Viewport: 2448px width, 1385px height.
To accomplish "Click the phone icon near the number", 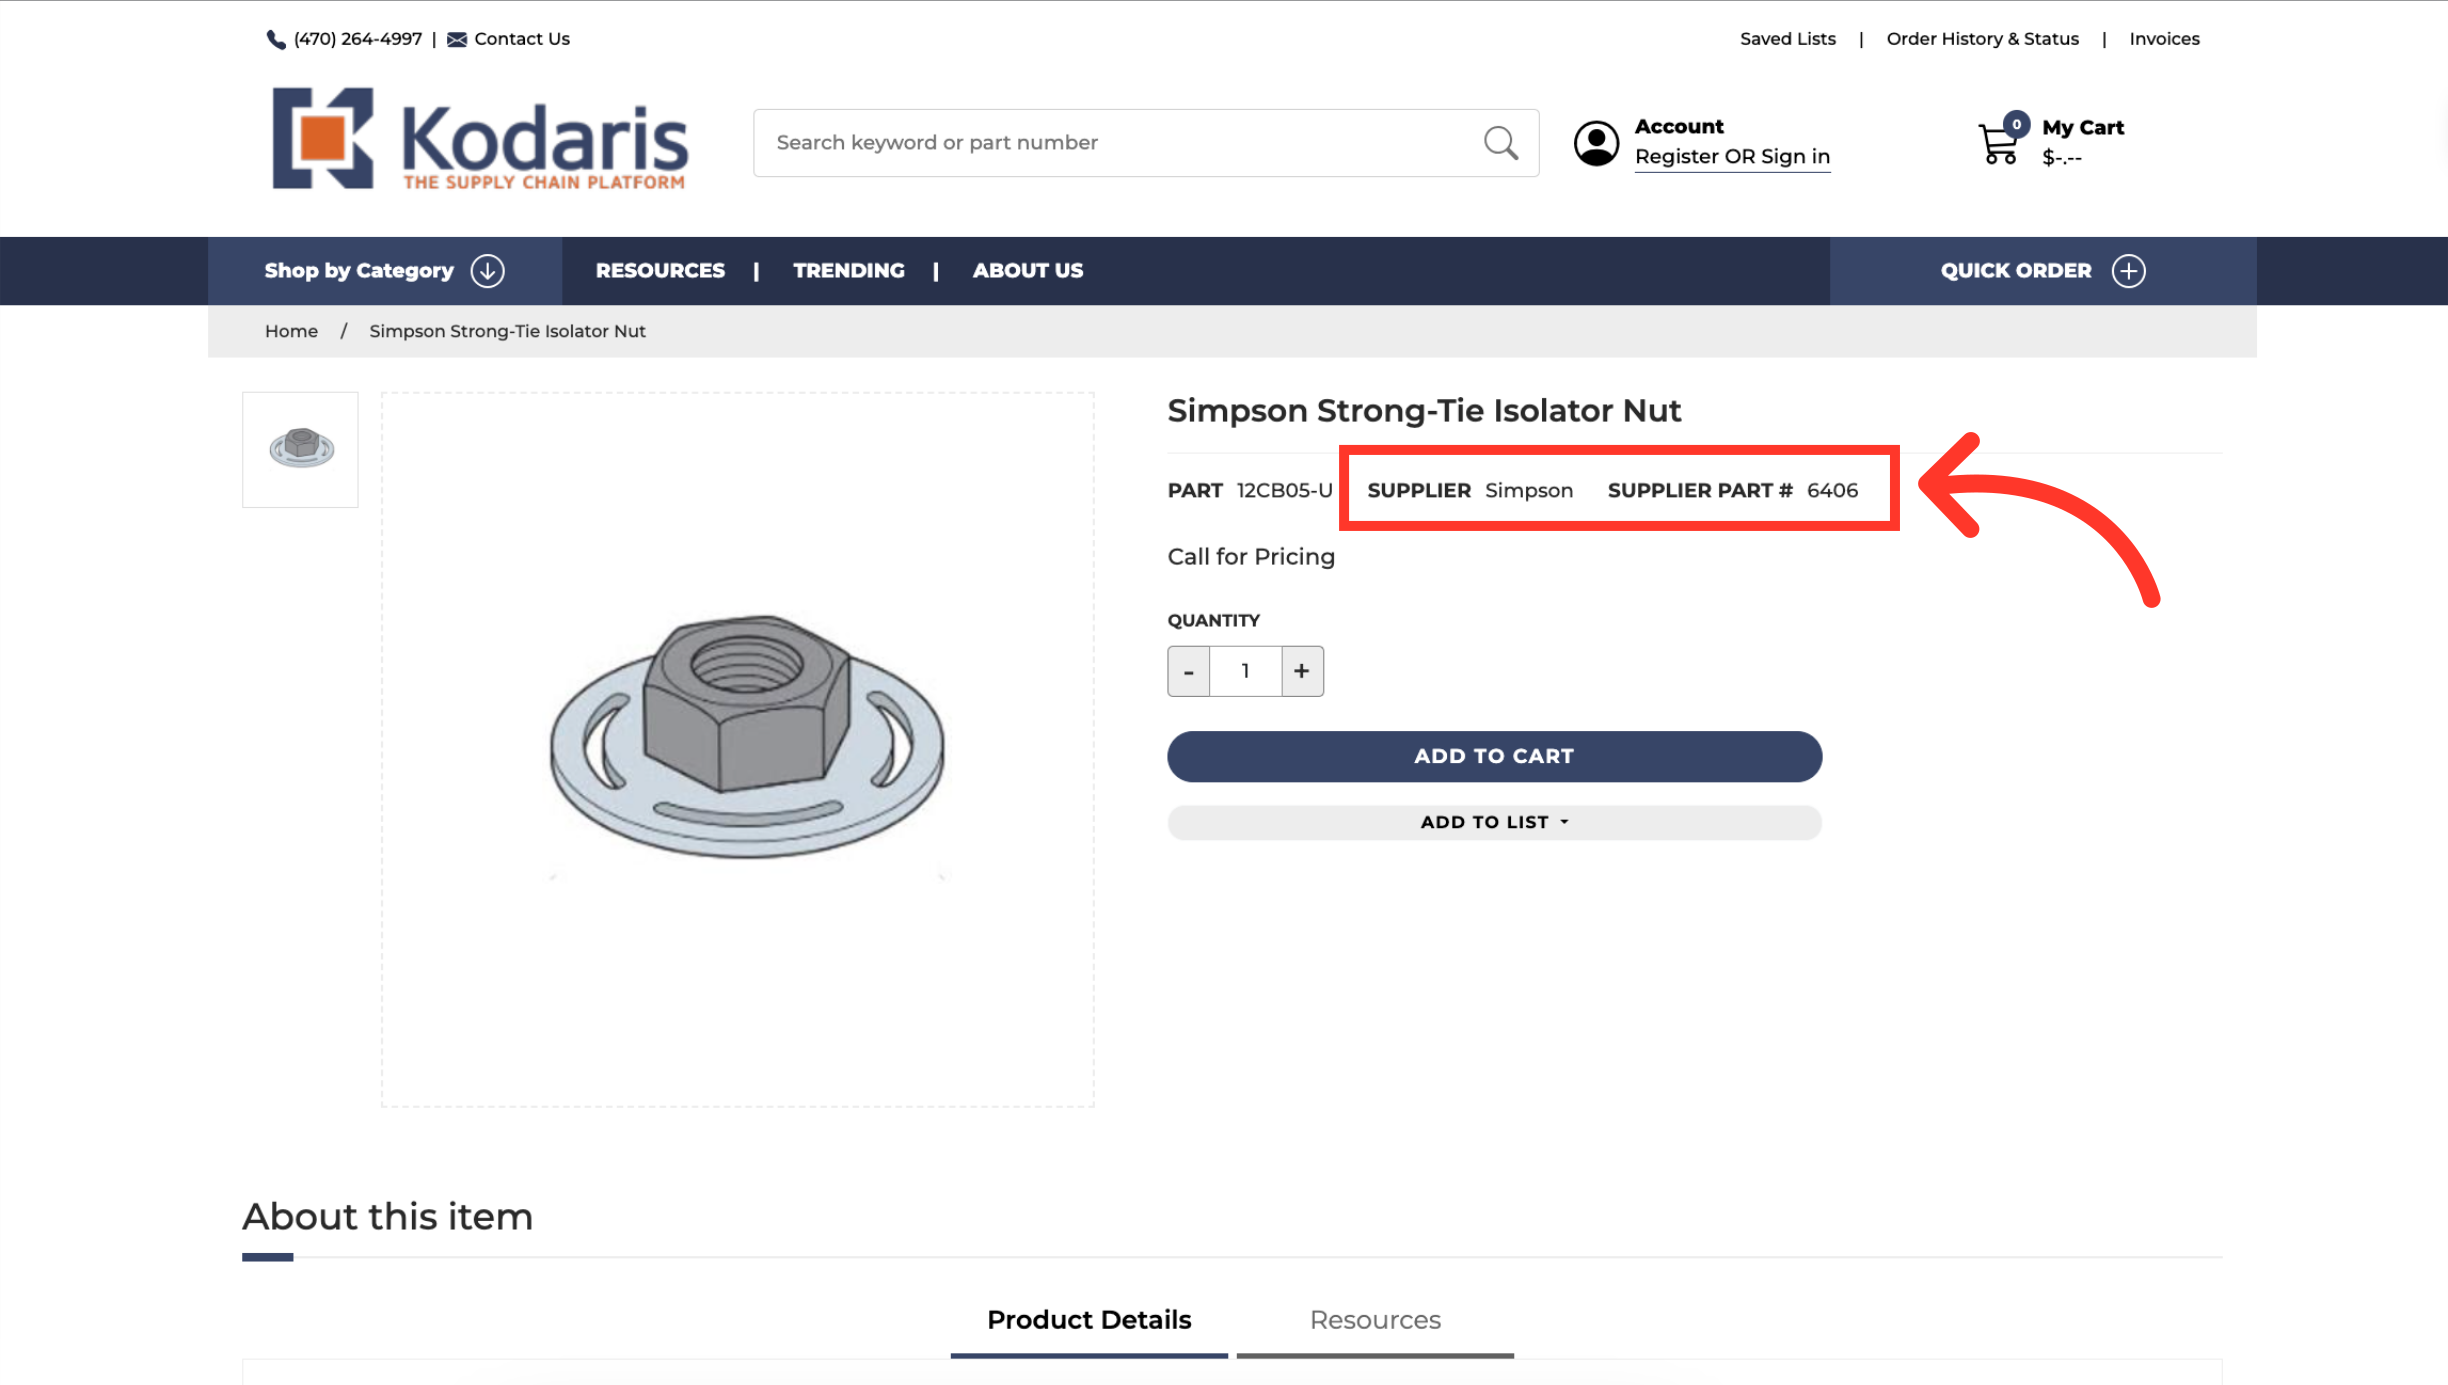I will click(276, 39).
